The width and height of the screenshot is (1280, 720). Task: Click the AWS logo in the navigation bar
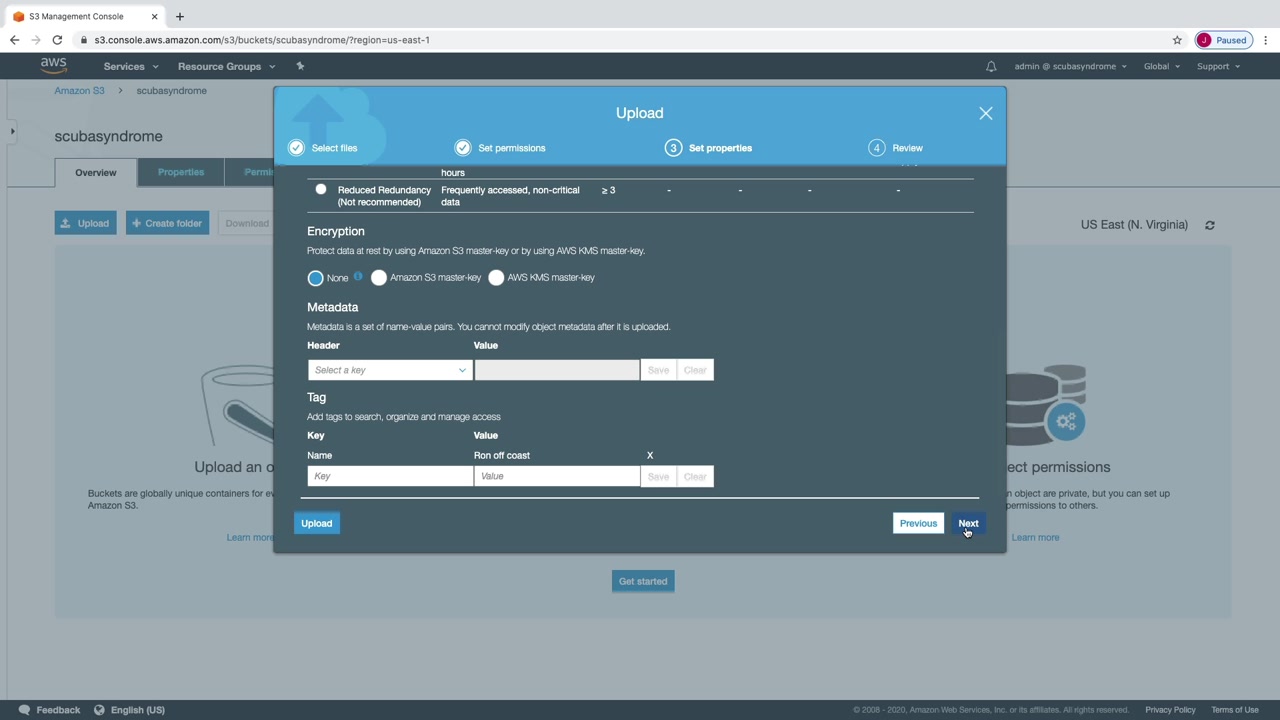(53, 66)
